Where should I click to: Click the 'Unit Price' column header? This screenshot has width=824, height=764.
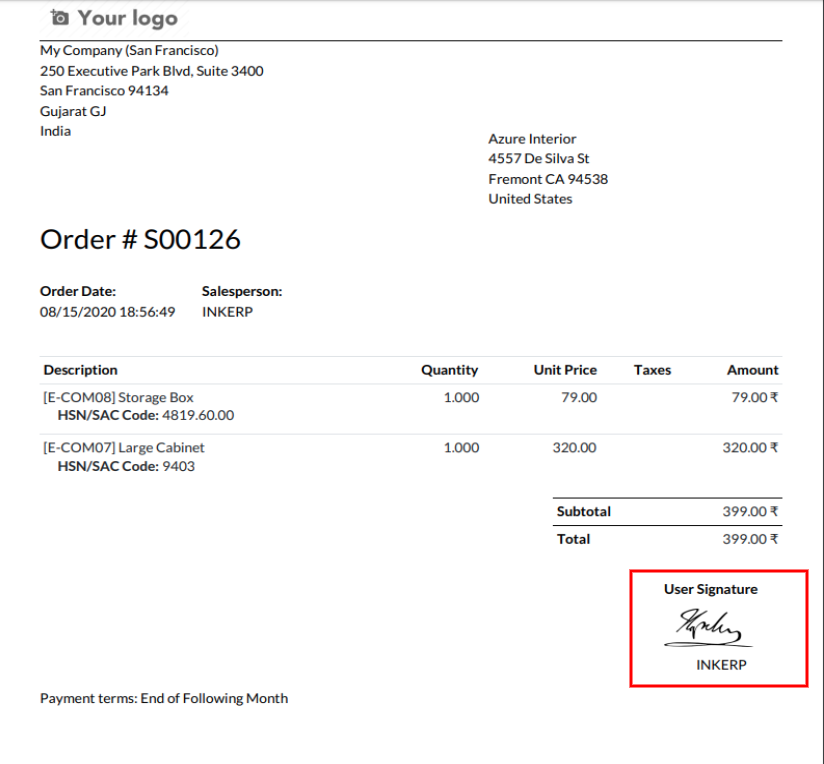[x=565, y=370]
